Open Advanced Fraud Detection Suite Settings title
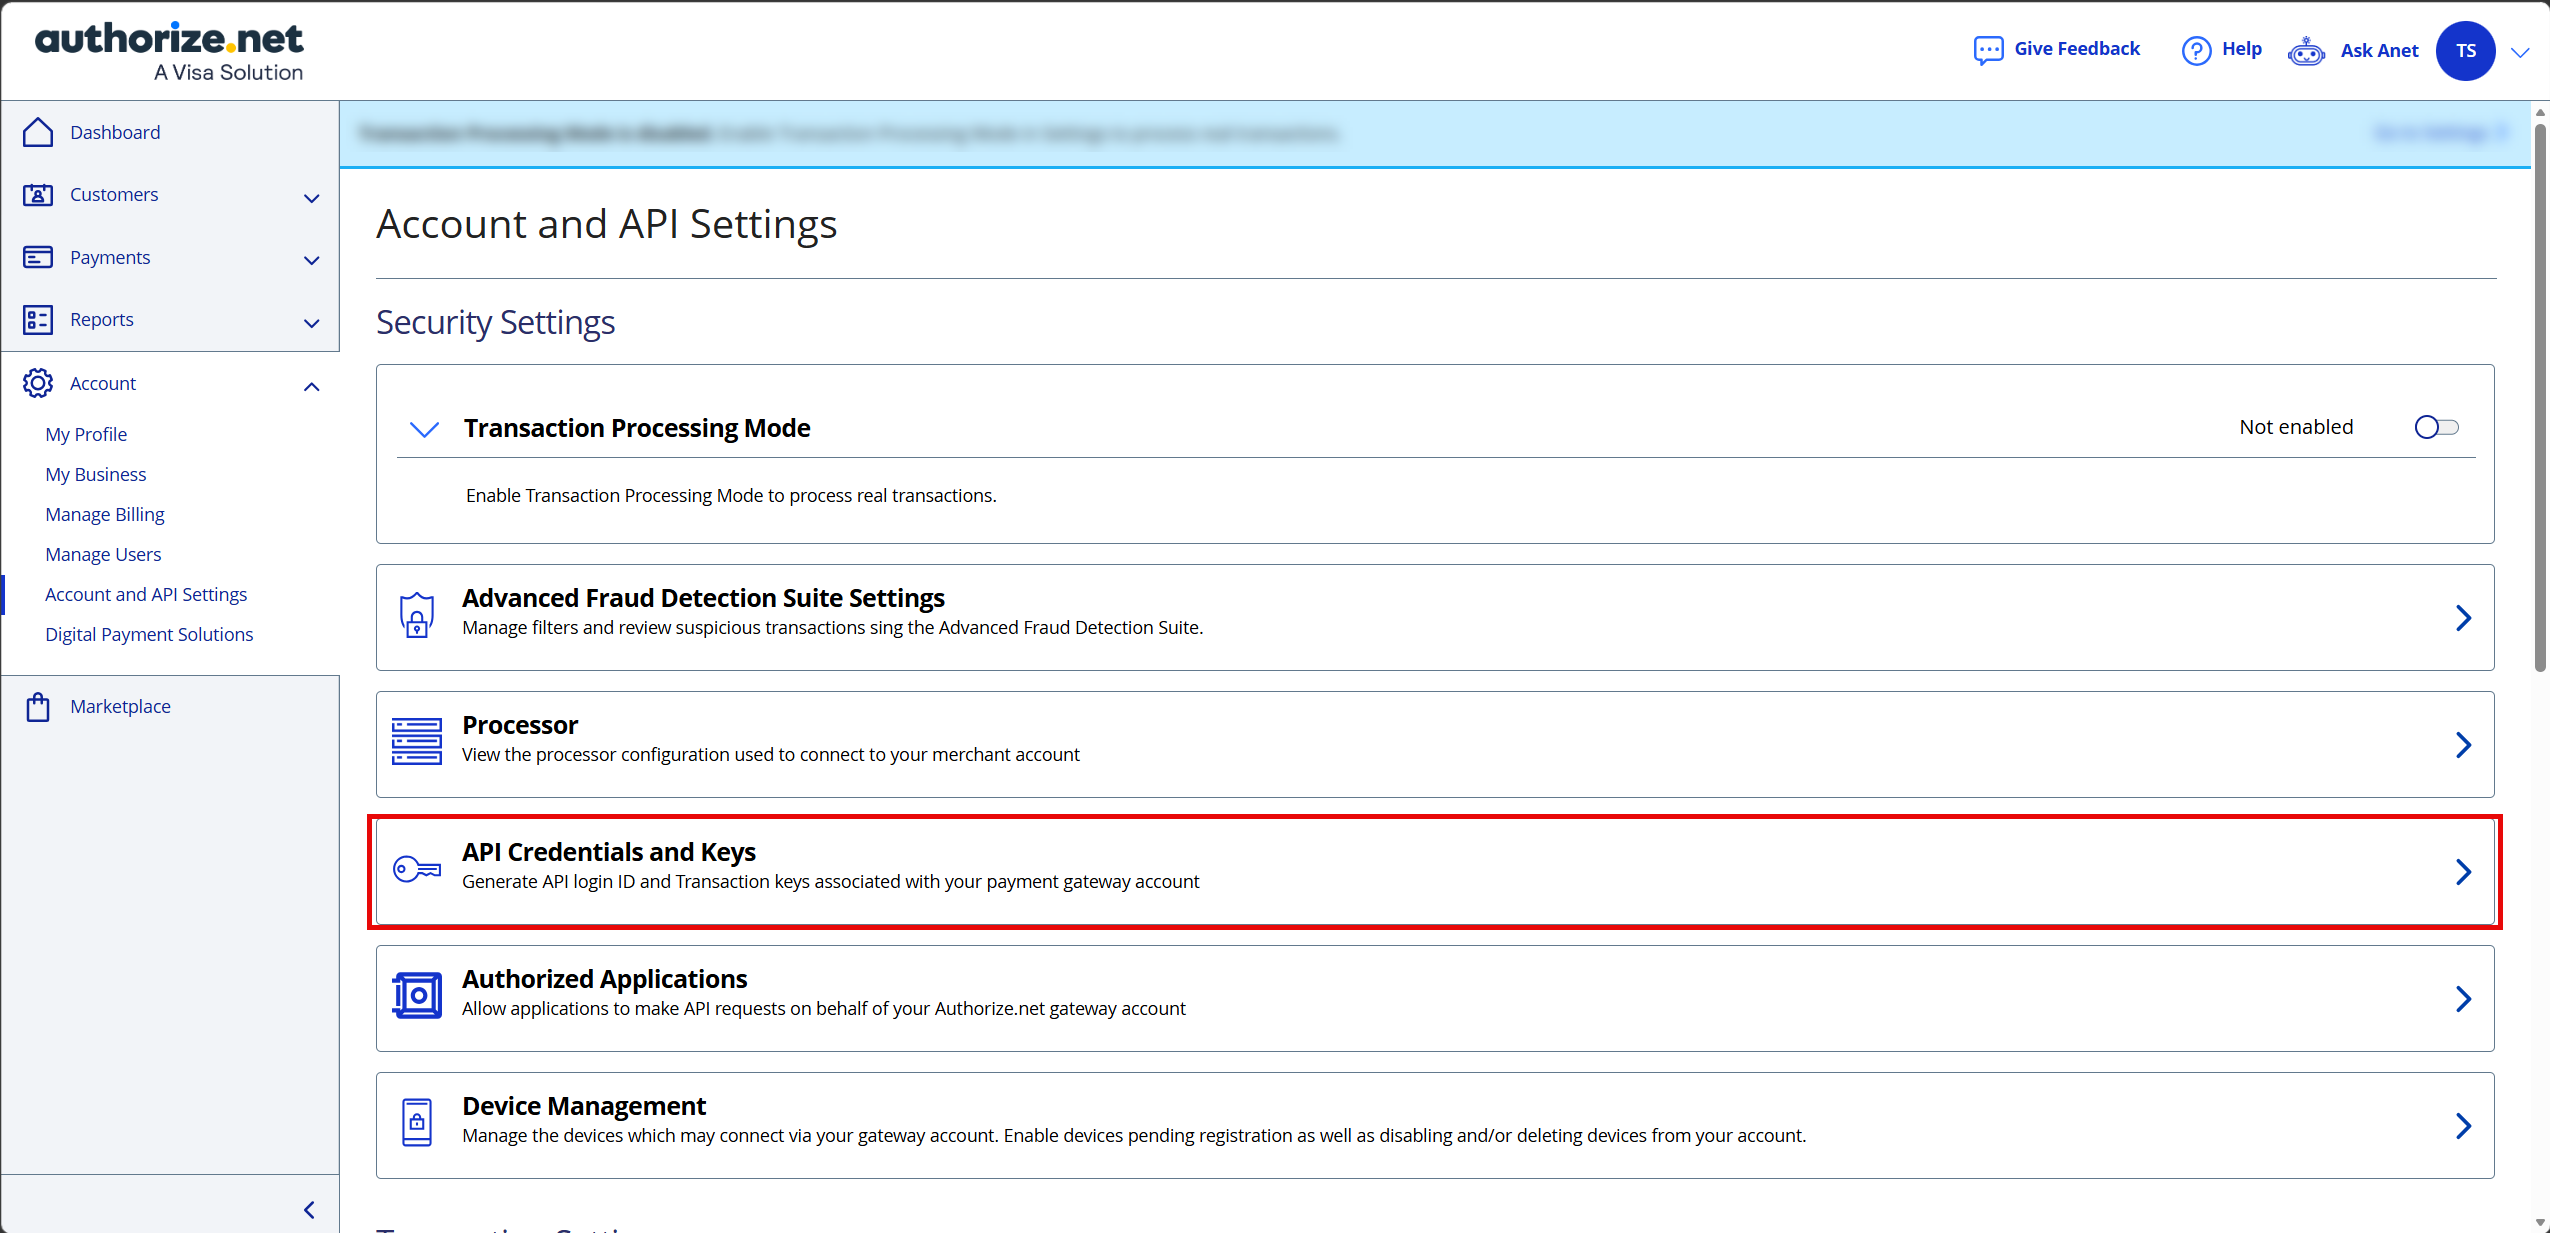Viewport: 2550px width, 1233px height. [x=703, y=598]
